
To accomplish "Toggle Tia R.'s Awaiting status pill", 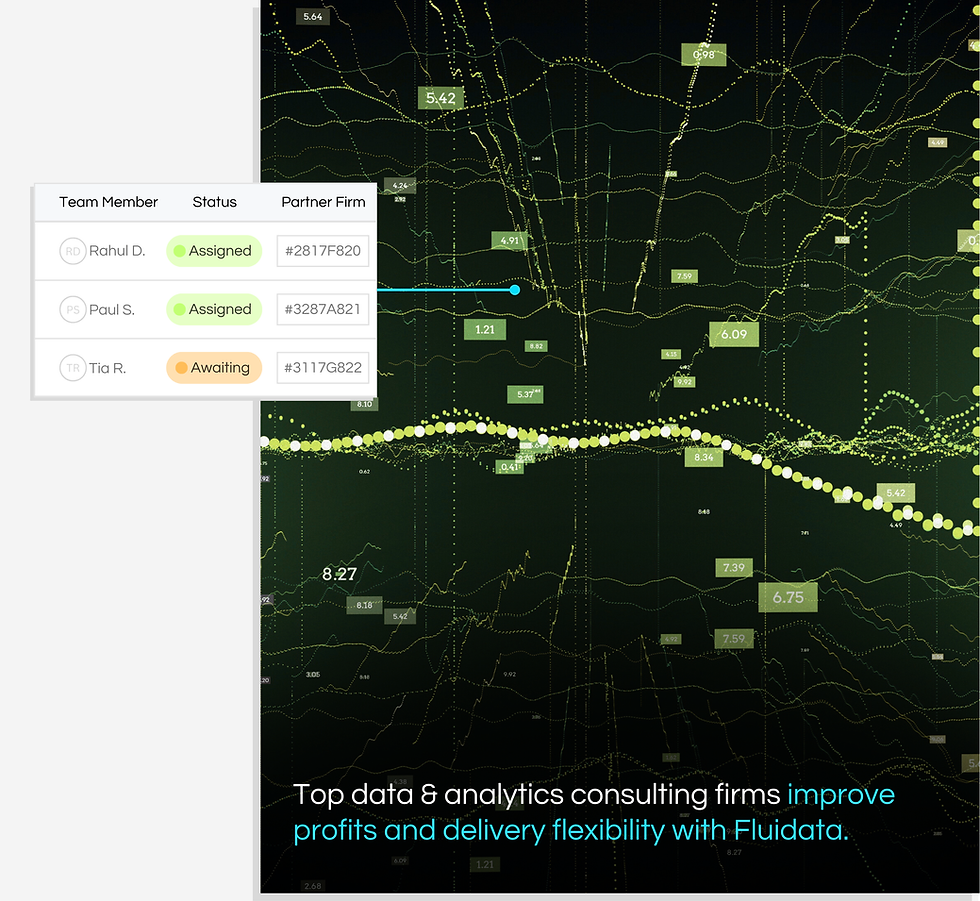I will coord(213,367).
